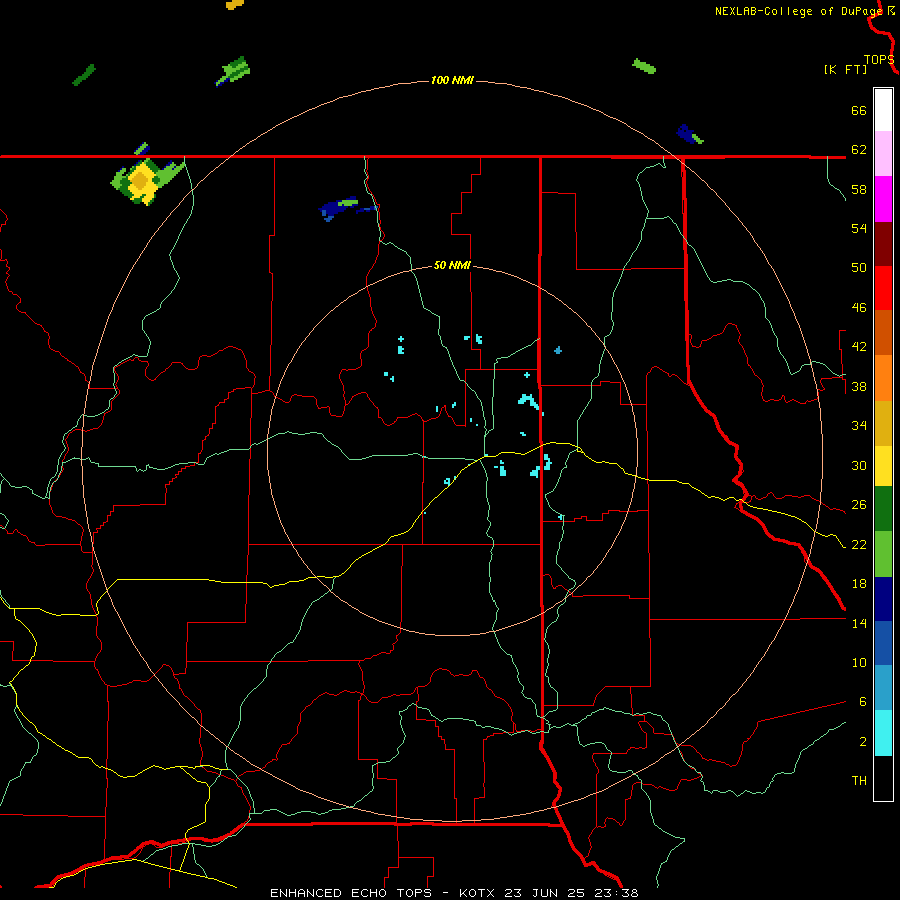Click the "34" legend value
The image size is (900, 900).
859,426
